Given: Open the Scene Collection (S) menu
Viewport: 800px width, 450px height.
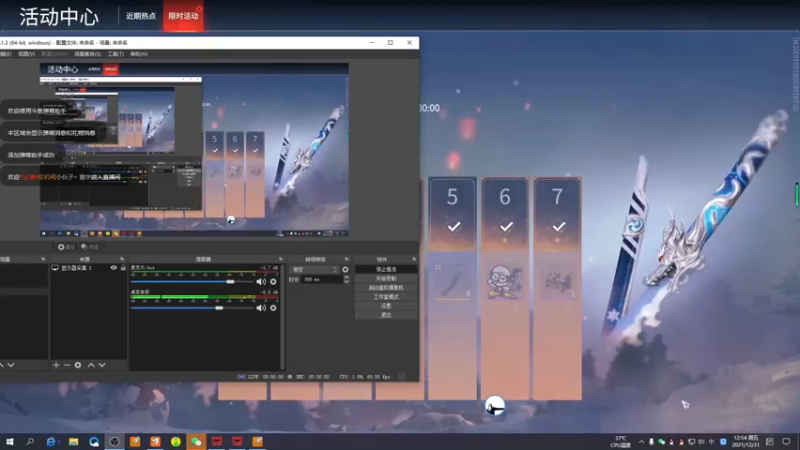Looking at the screenshot, I should pyautogui.click(x=87, y=54).
